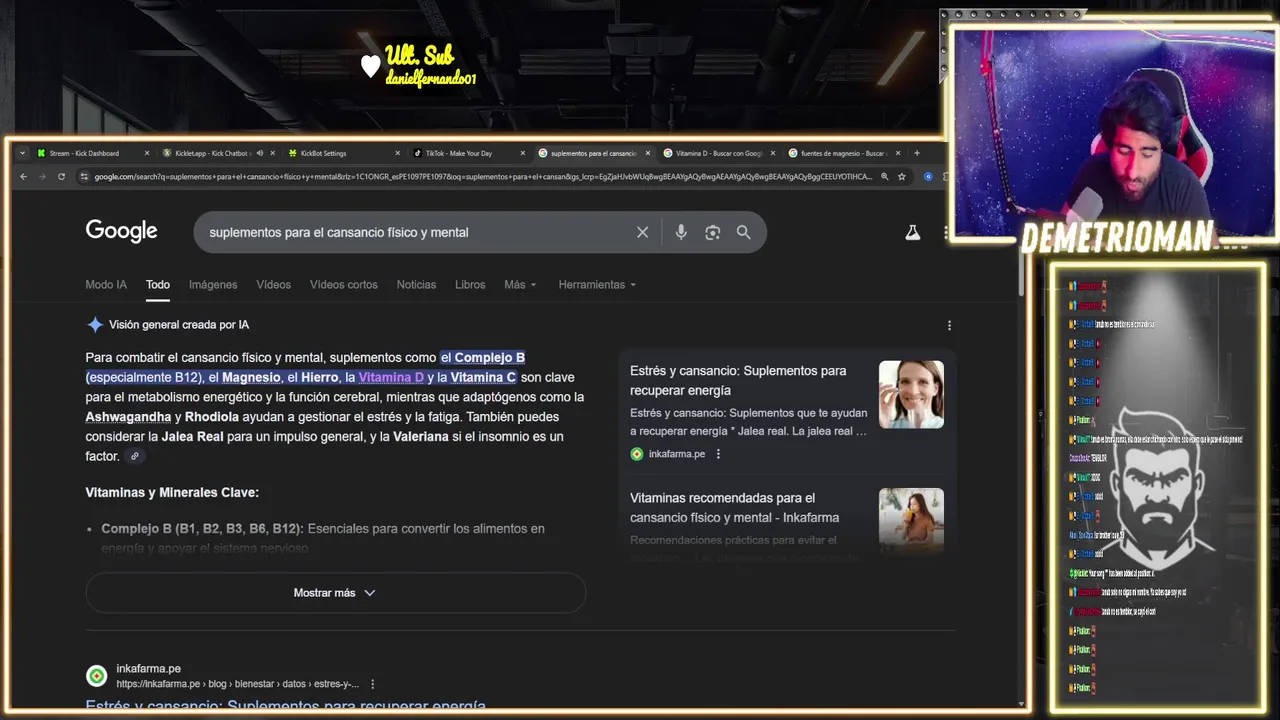Click the browser address bar URL

pyautogui.click(x=483, y=177)
